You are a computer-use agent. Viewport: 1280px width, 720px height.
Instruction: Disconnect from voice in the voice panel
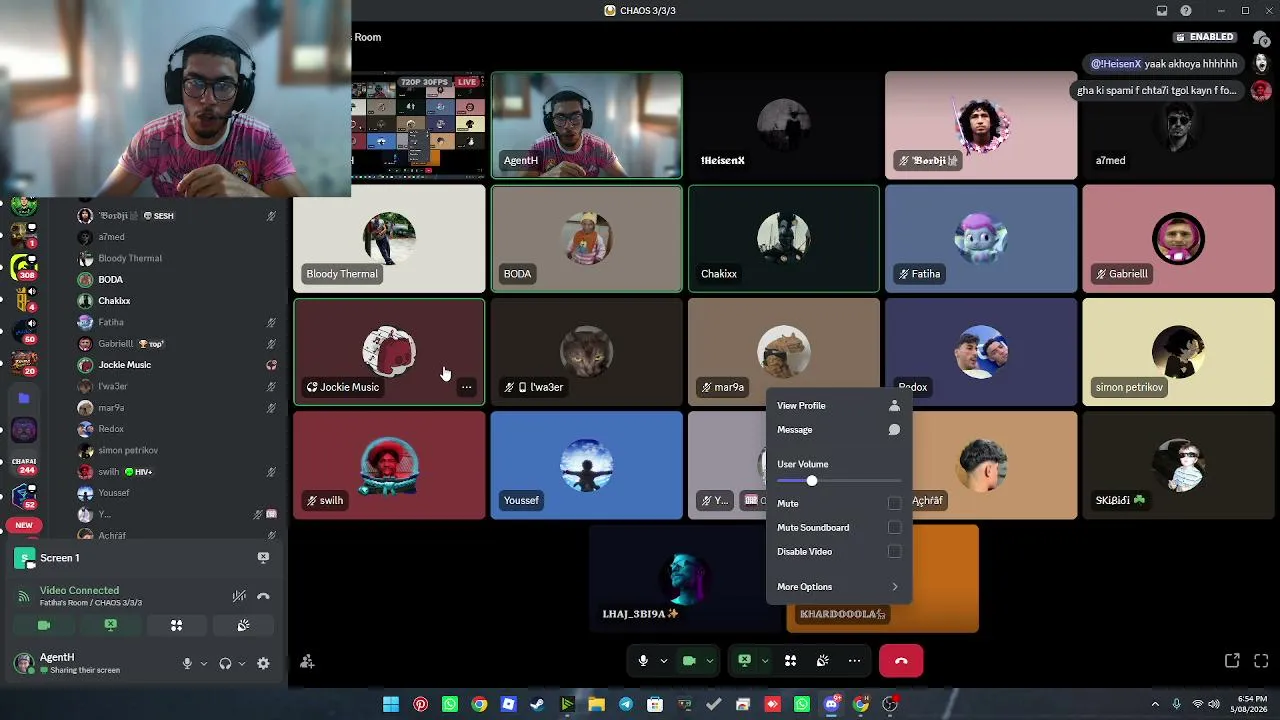pyautogui.click(x=263, y=596)
